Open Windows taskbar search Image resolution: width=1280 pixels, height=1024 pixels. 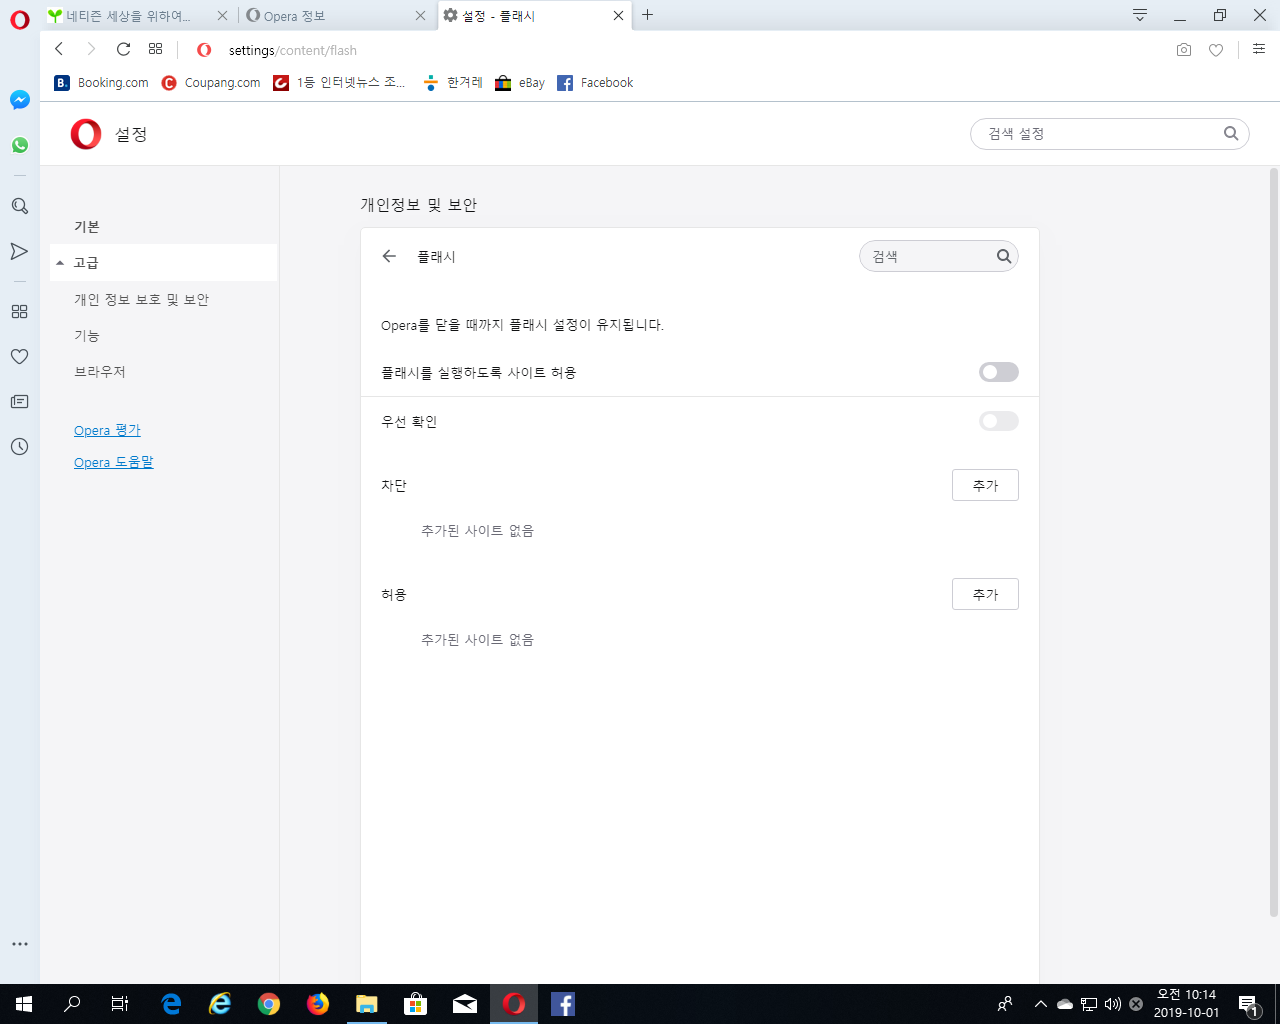tap(72, 1004)
